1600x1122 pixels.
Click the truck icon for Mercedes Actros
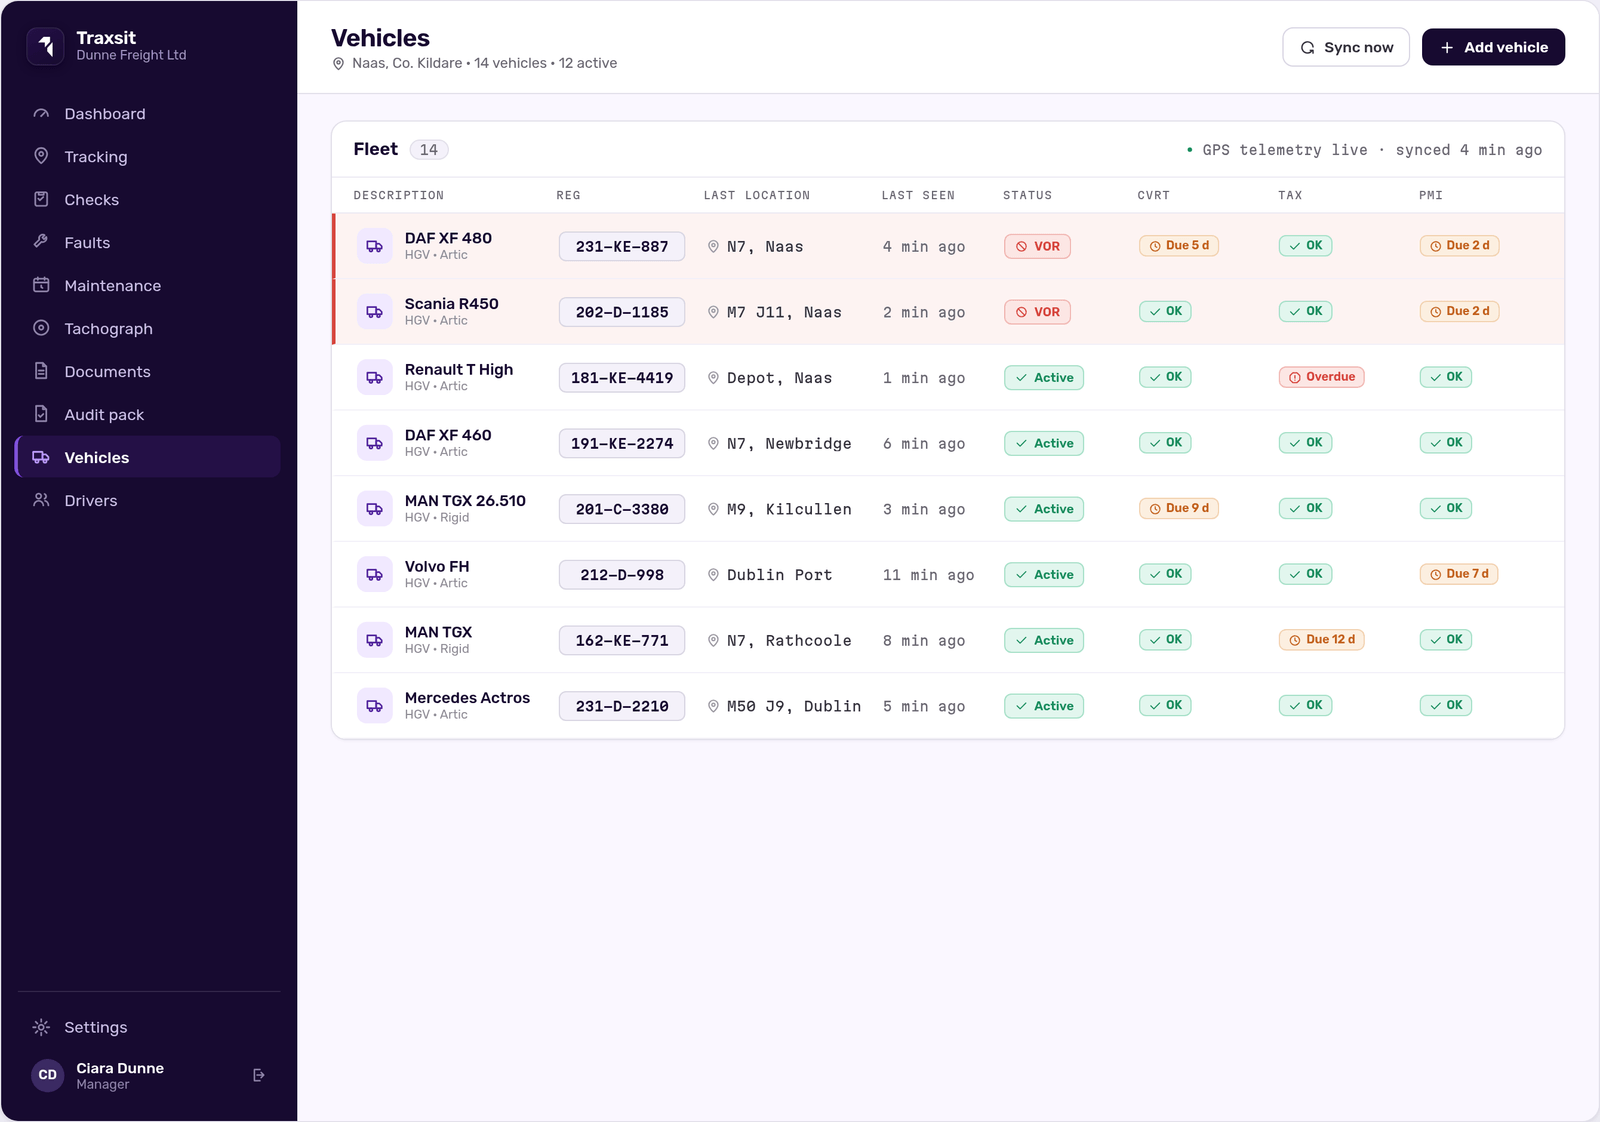375,706
